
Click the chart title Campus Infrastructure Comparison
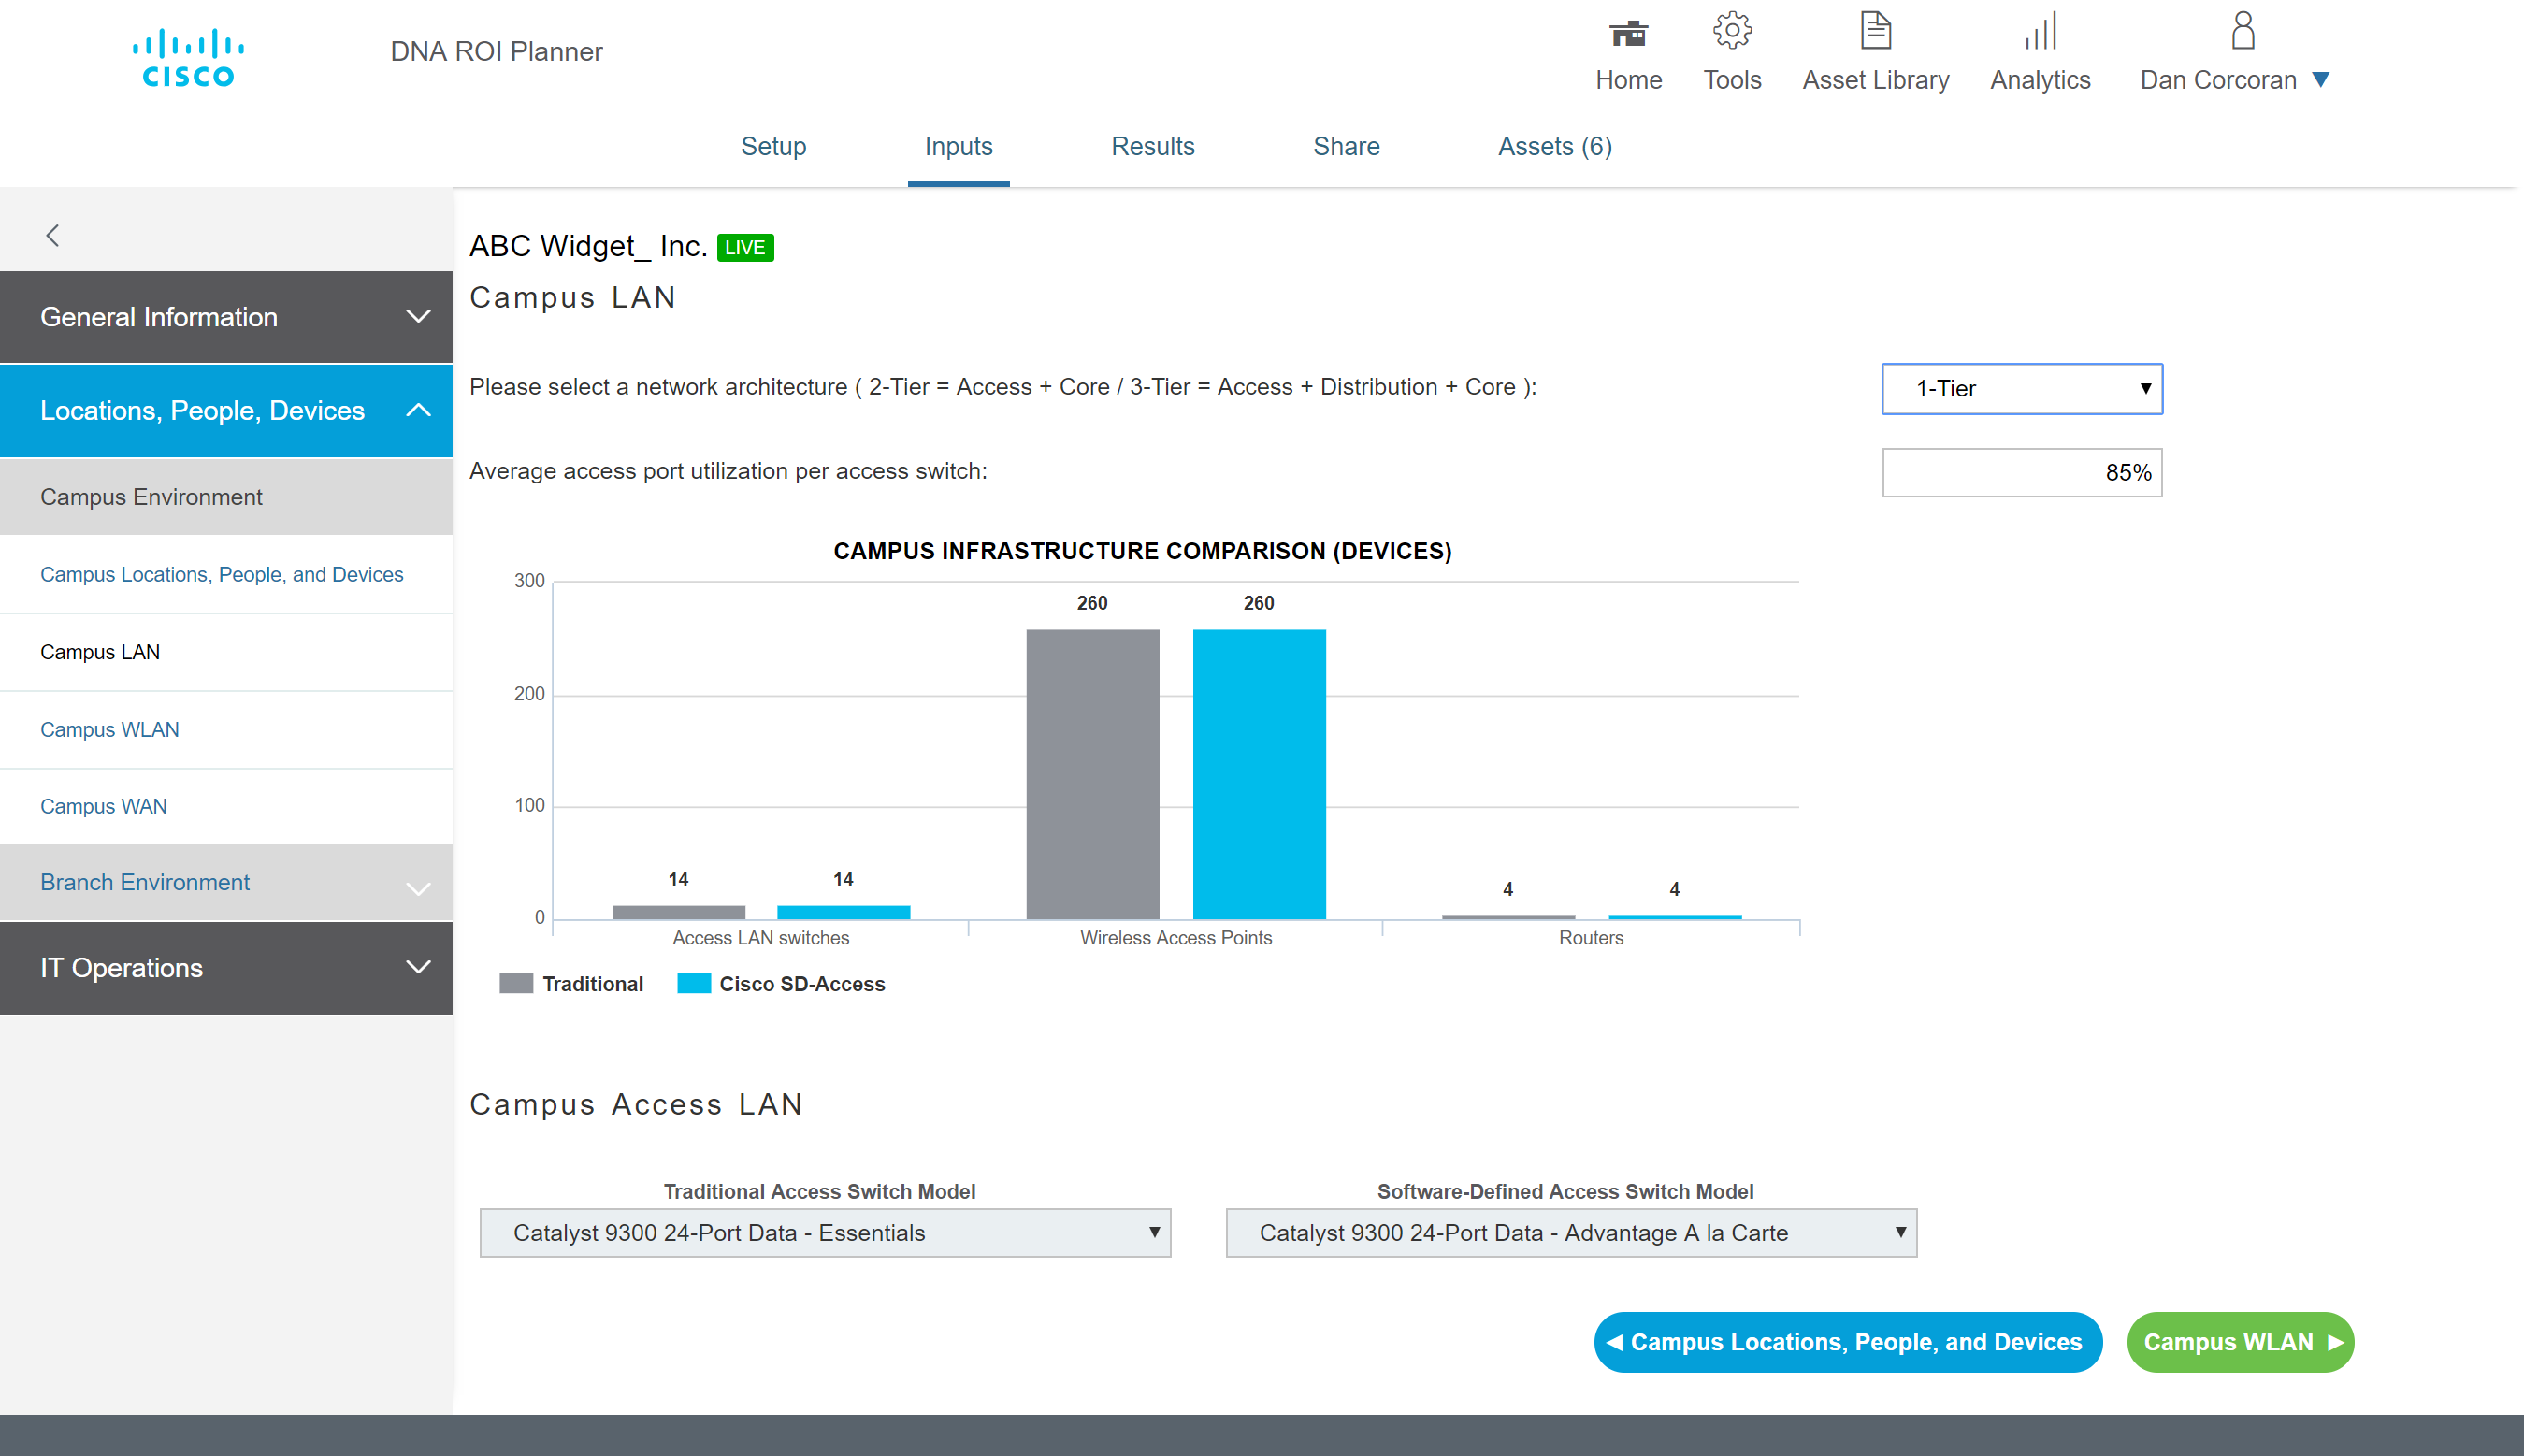1142,551
